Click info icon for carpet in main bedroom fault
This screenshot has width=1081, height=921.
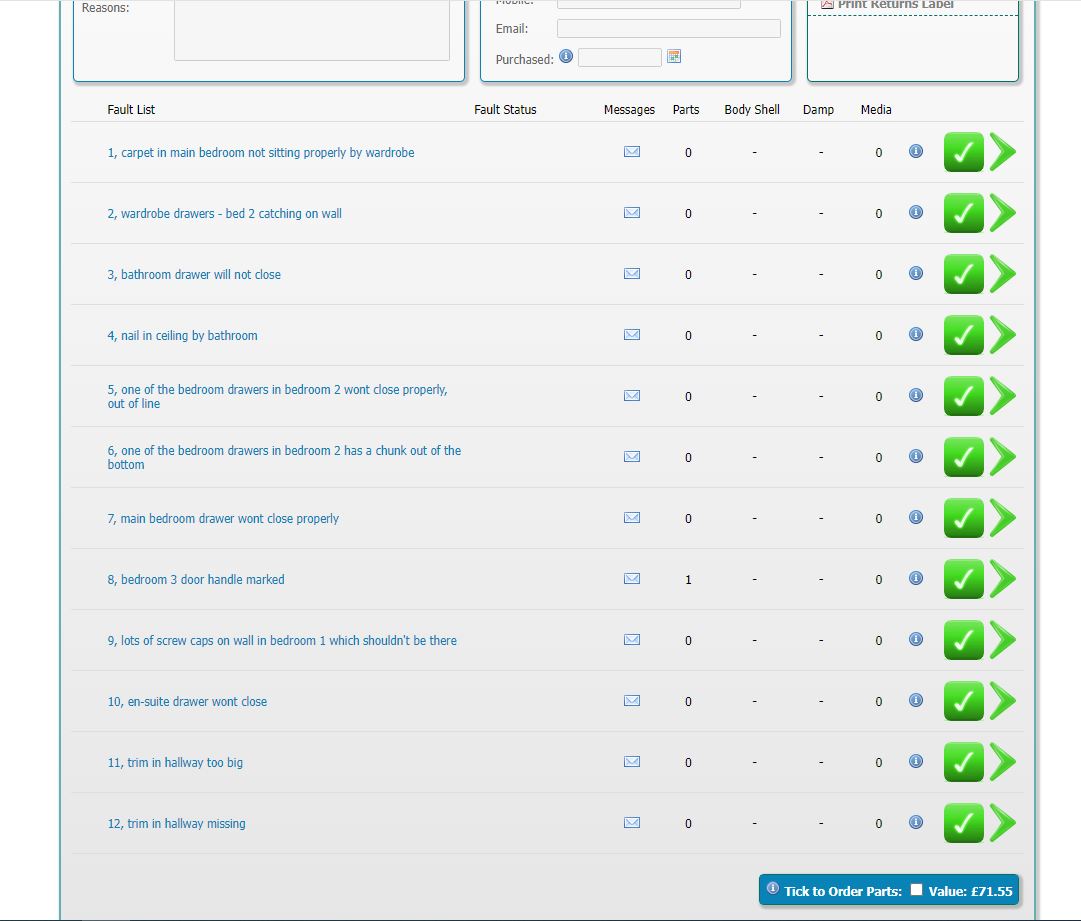(916, 151)
